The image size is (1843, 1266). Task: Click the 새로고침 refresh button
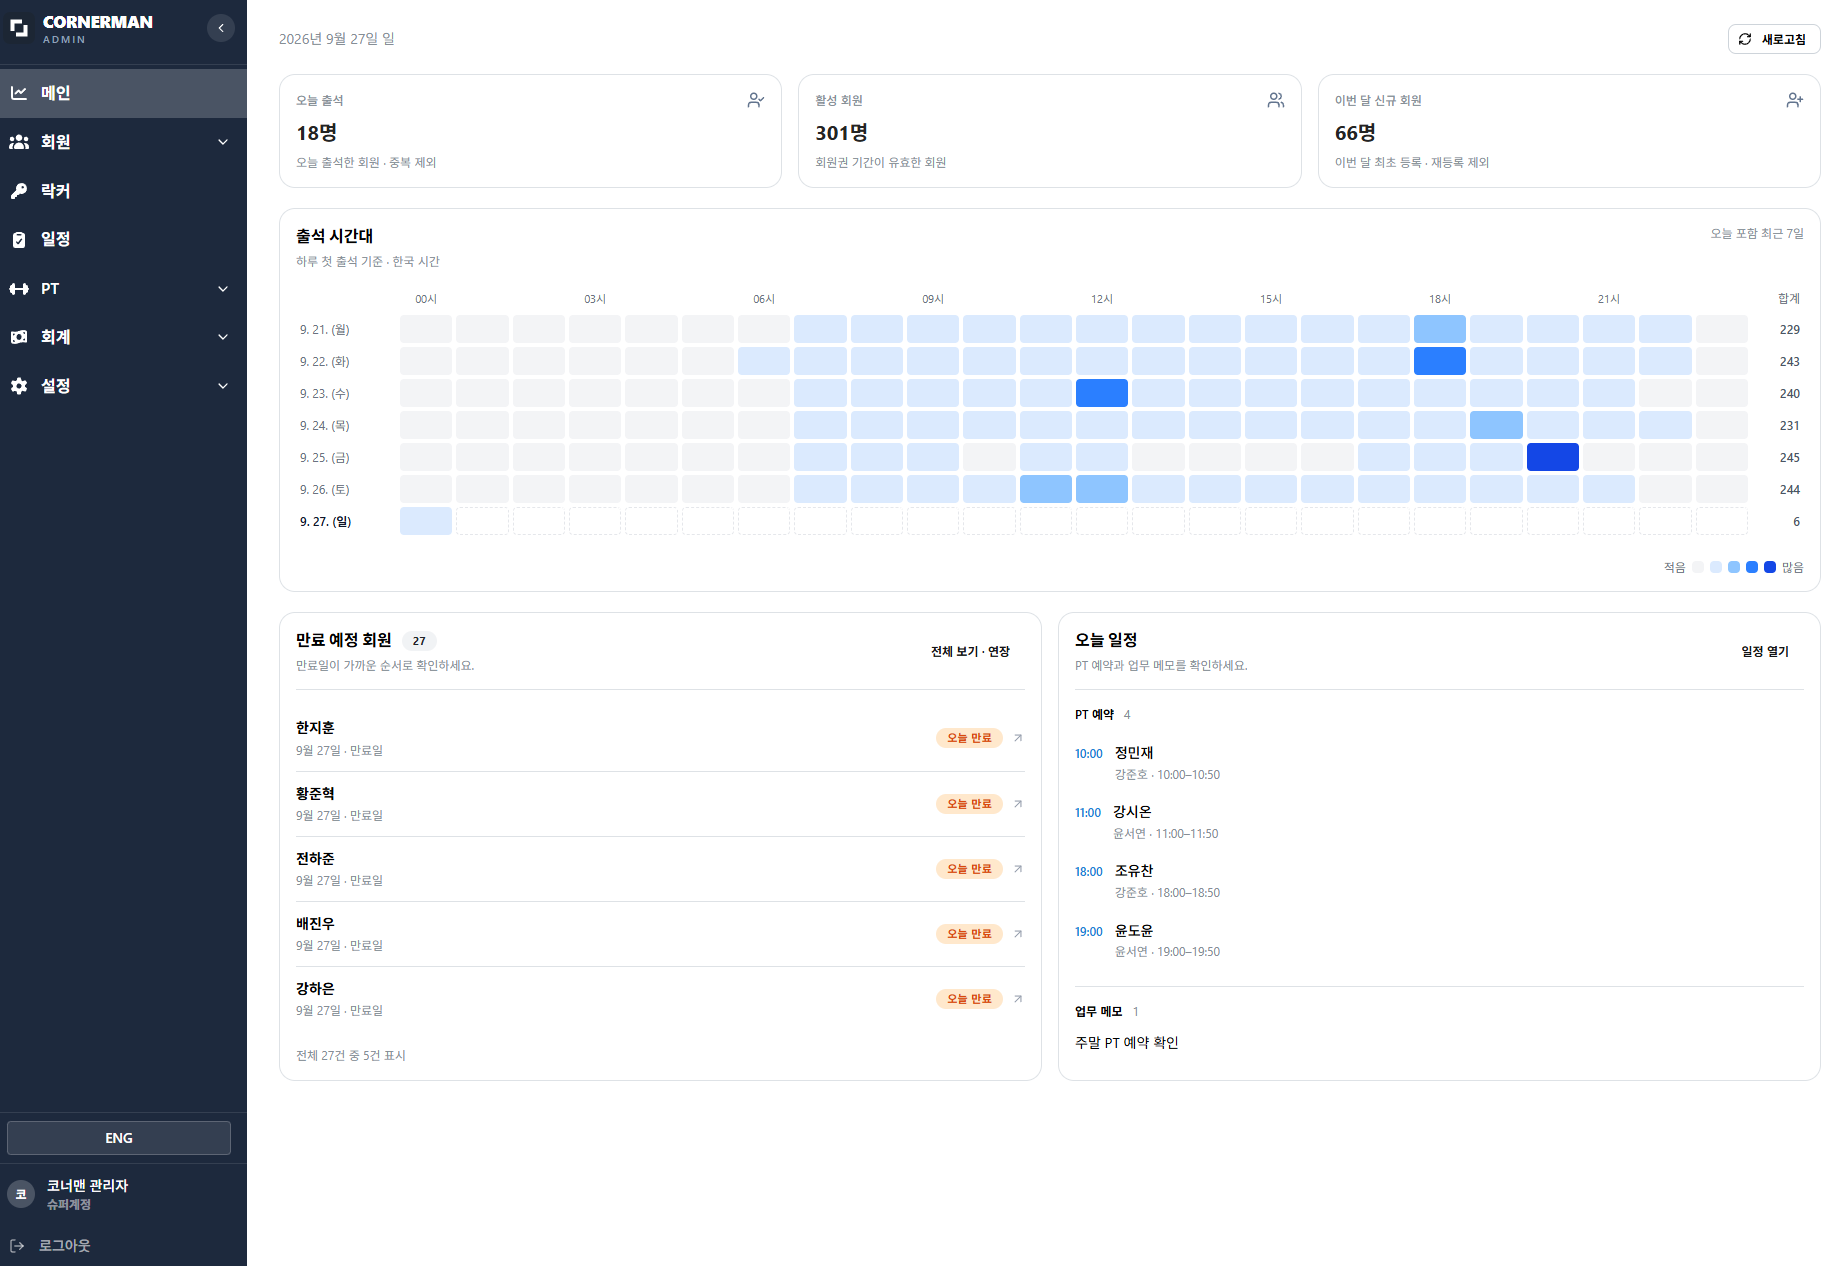click(x=1773, y=39)
